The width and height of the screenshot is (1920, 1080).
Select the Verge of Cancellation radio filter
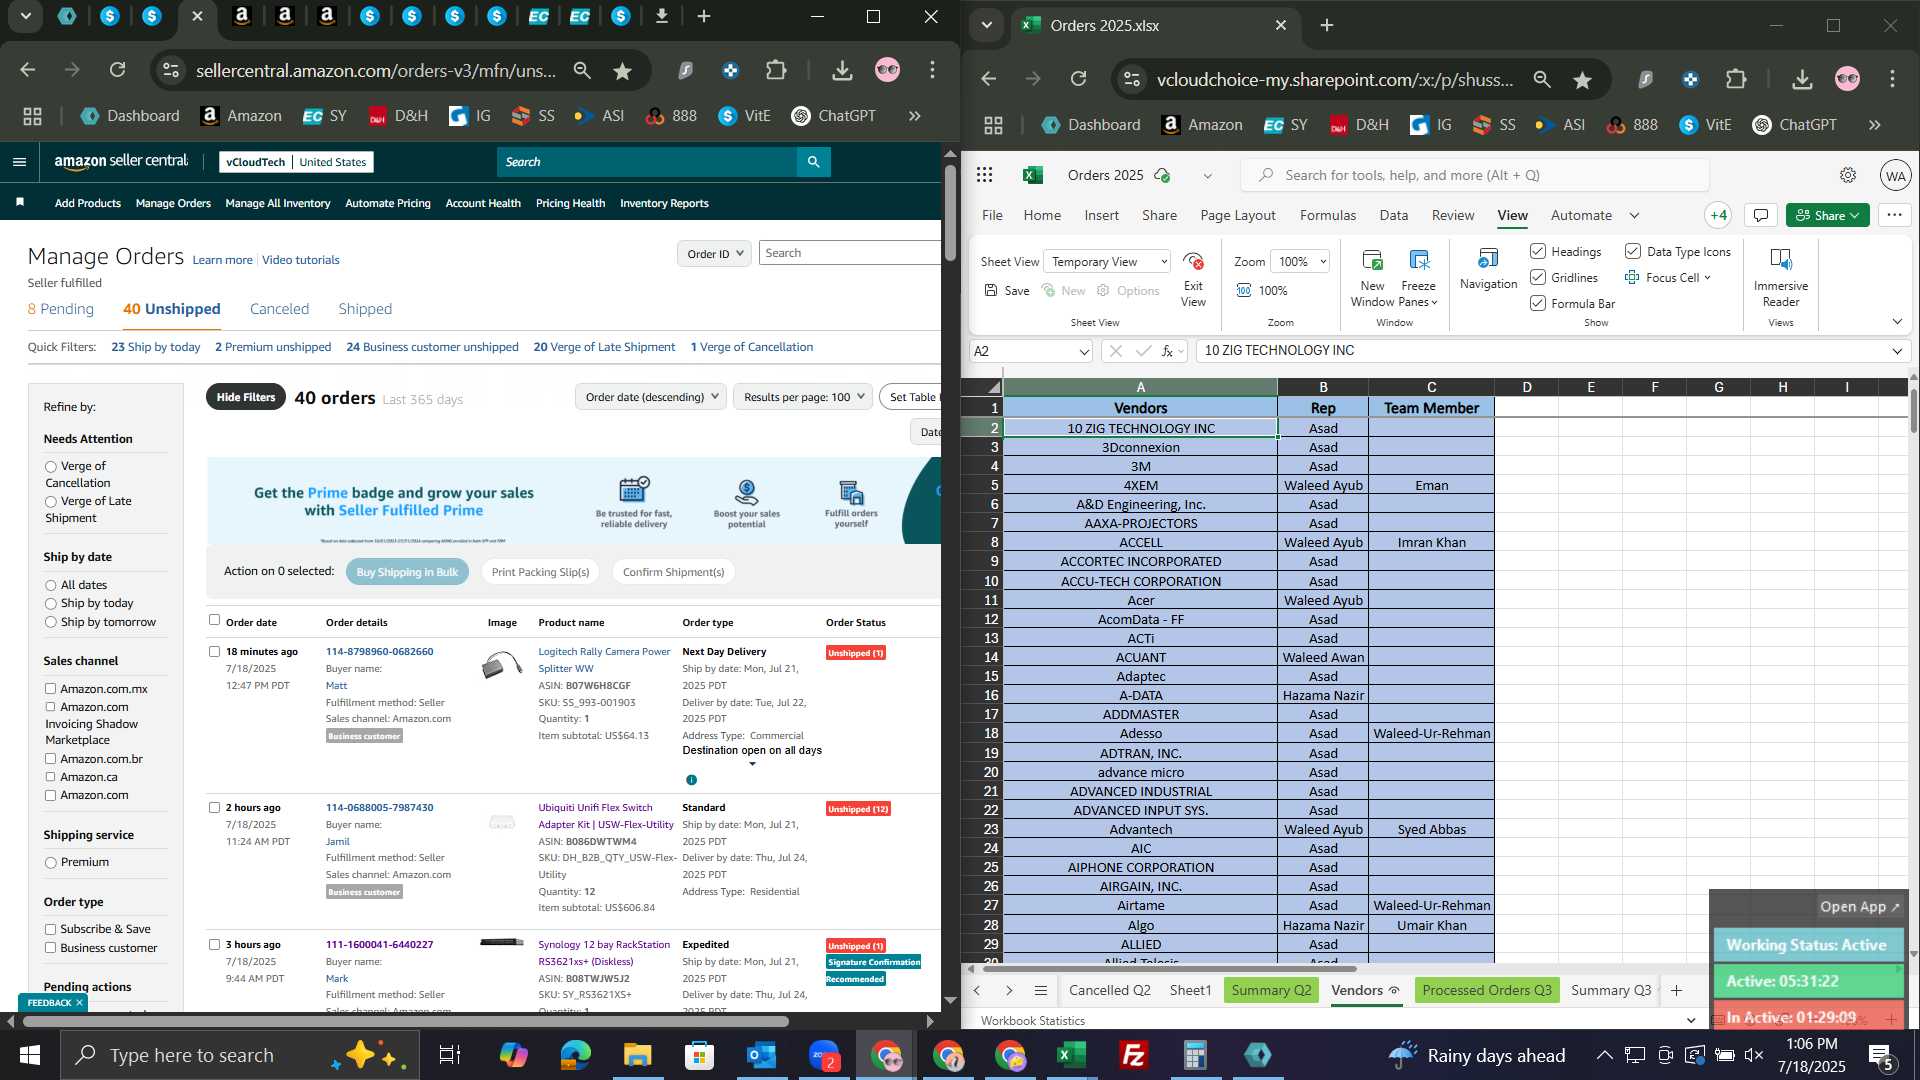50,467
